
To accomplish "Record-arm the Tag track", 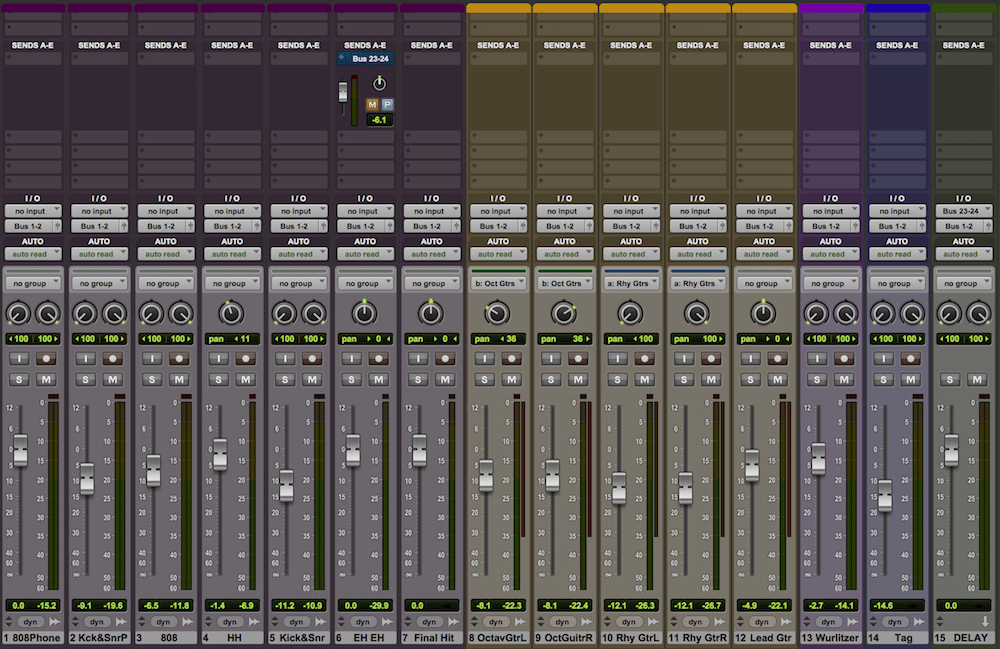I will 910,358.
